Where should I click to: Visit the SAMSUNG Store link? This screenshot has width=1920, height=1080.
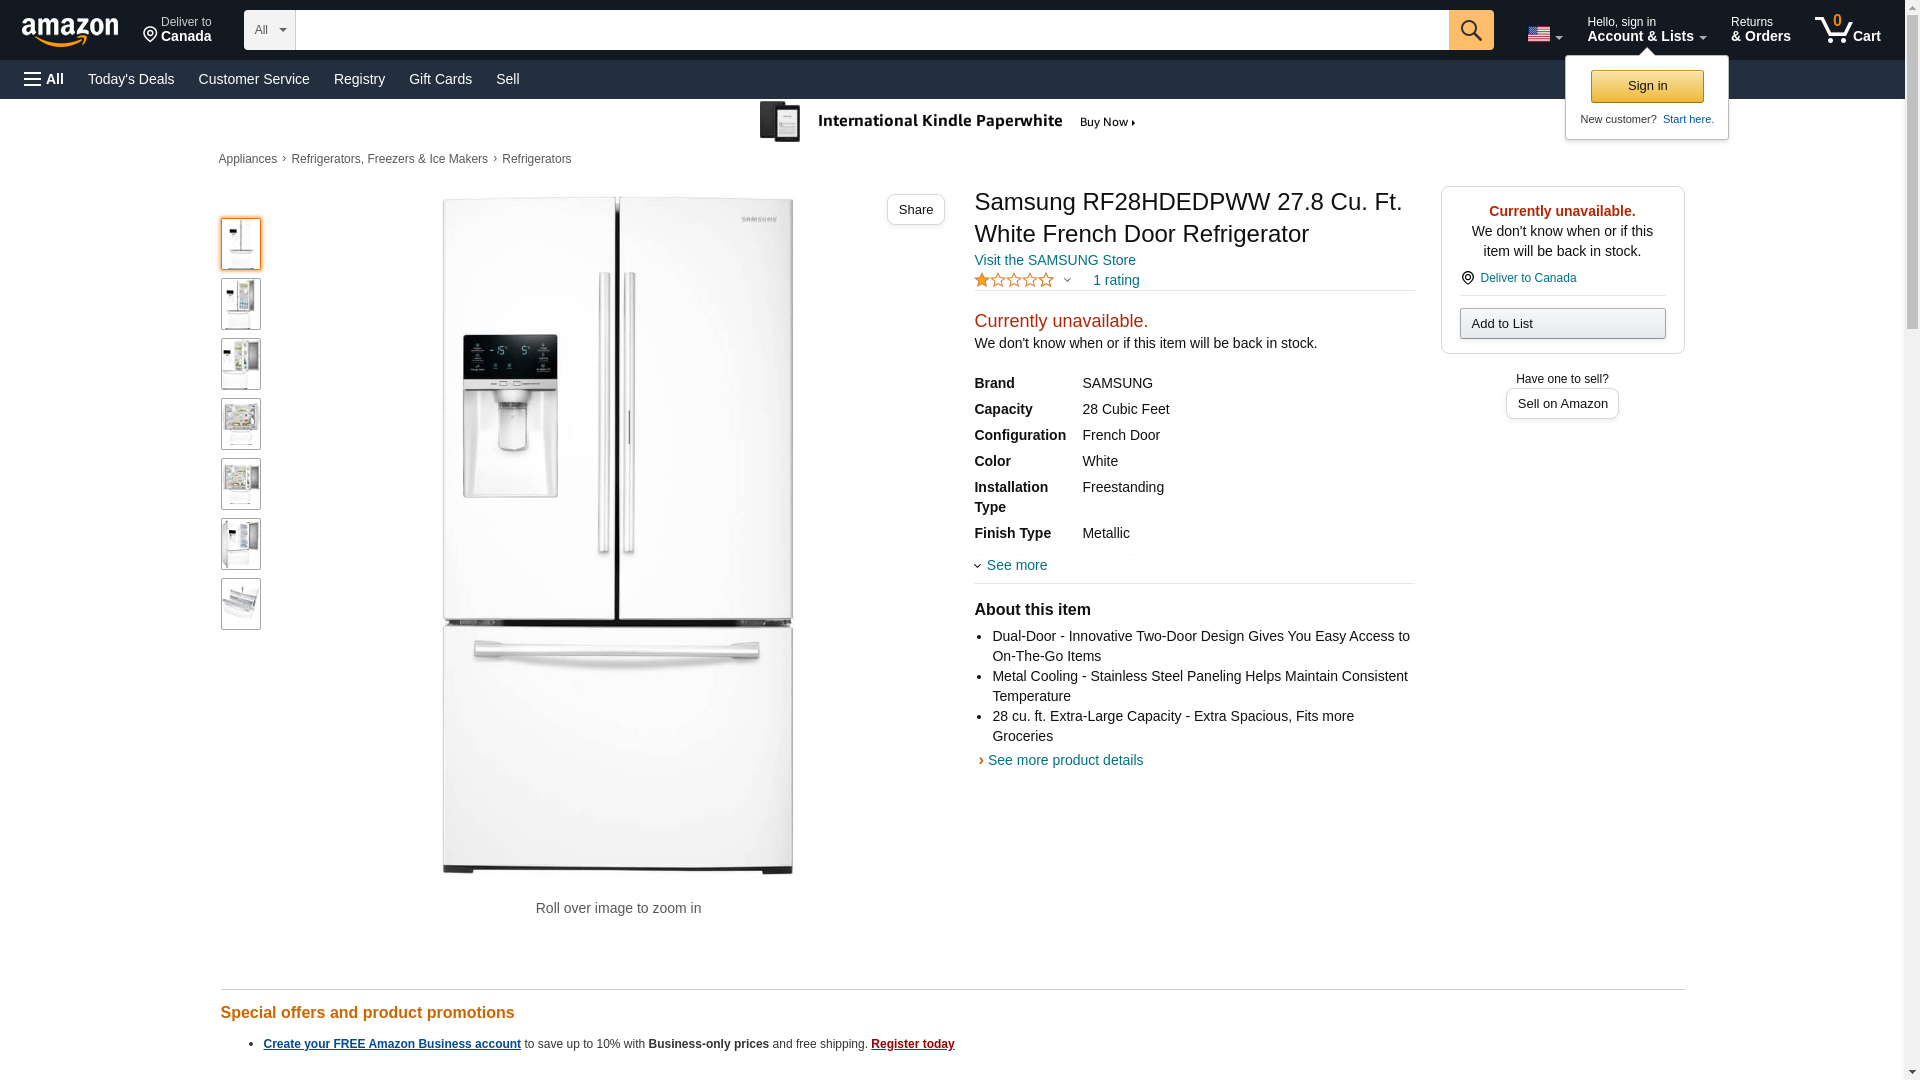tap(1054, 260)
